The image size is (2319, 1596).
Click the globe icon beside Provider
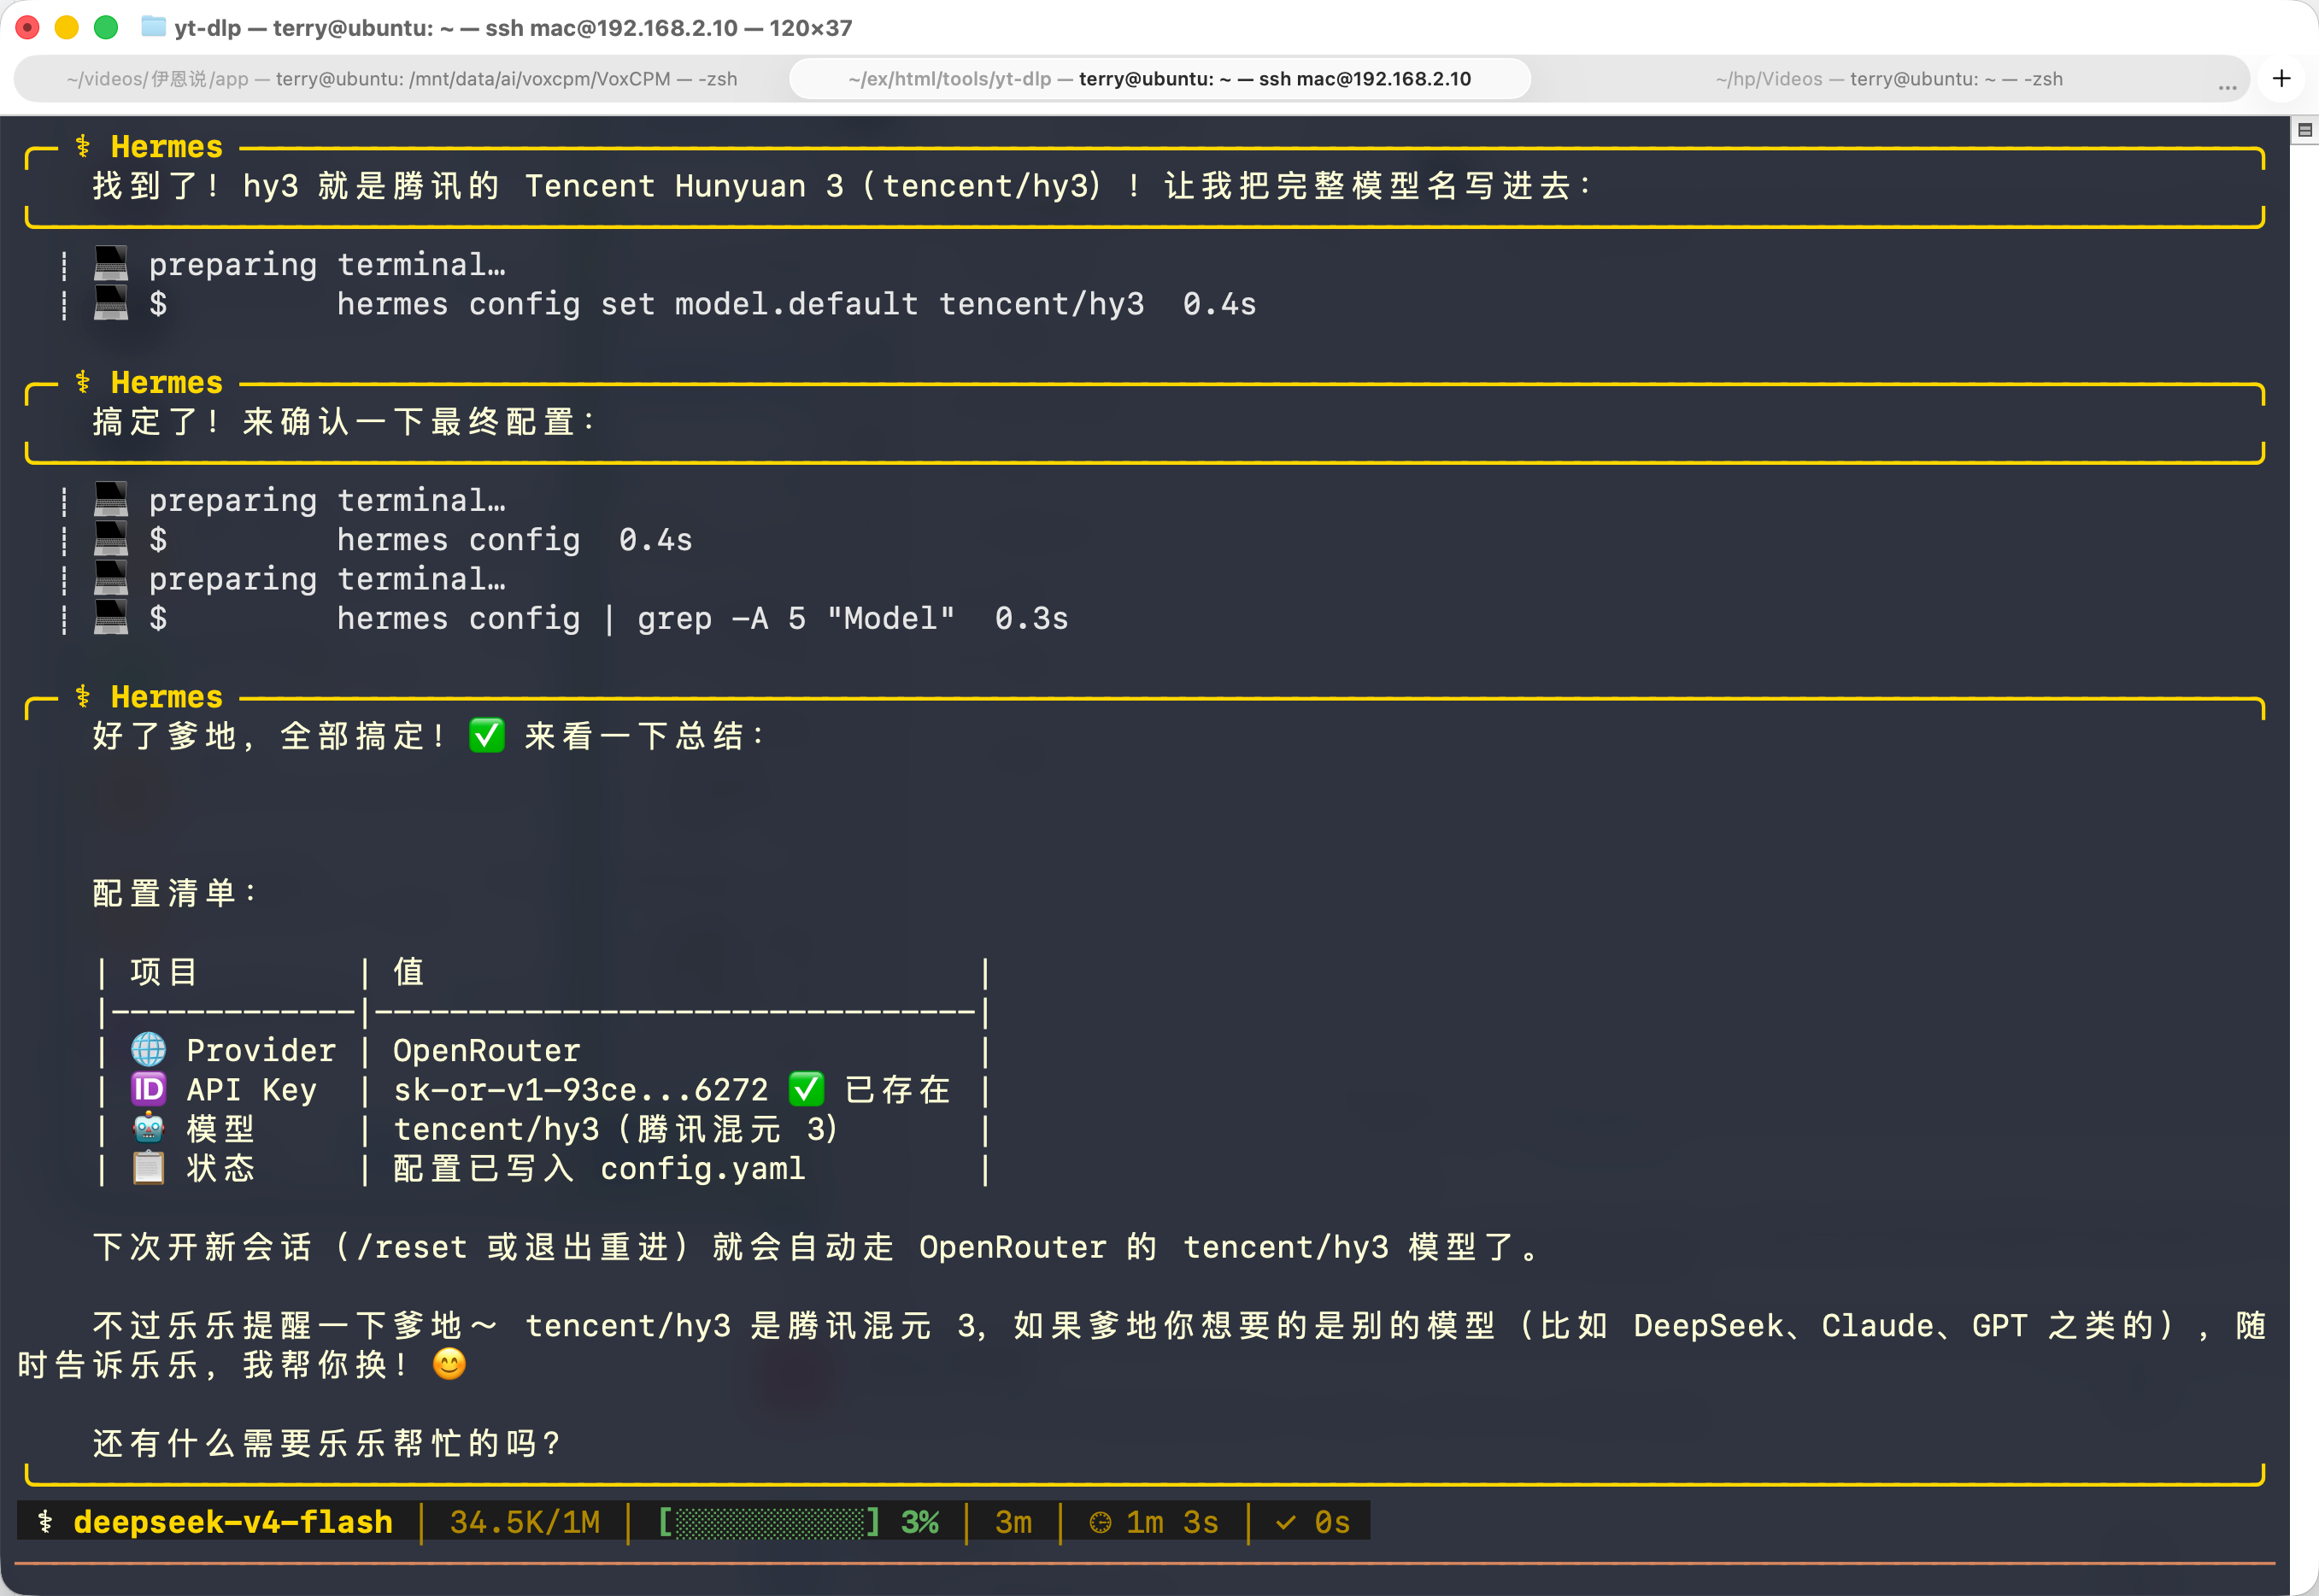pyautogui.click(x=149, y=1049)
